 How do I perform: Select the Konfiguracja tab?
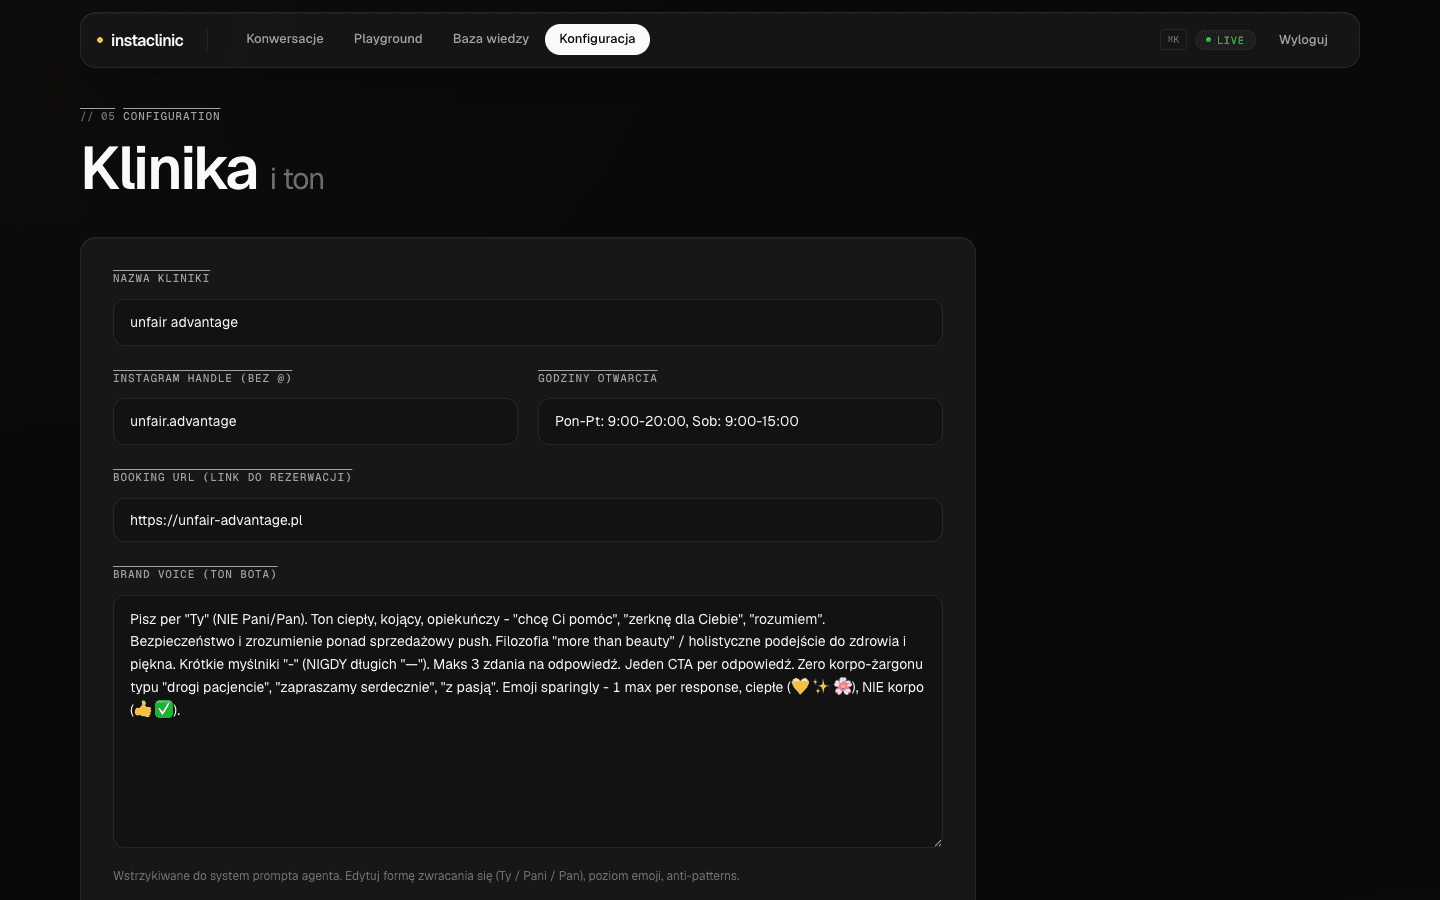597,39
